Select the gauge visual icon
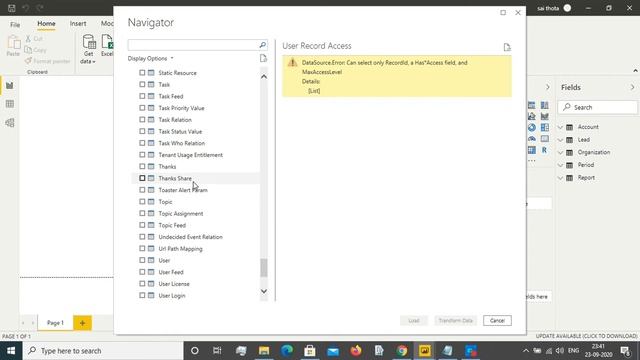This screenshot has height=360, width=640. [x=531, y=139]
